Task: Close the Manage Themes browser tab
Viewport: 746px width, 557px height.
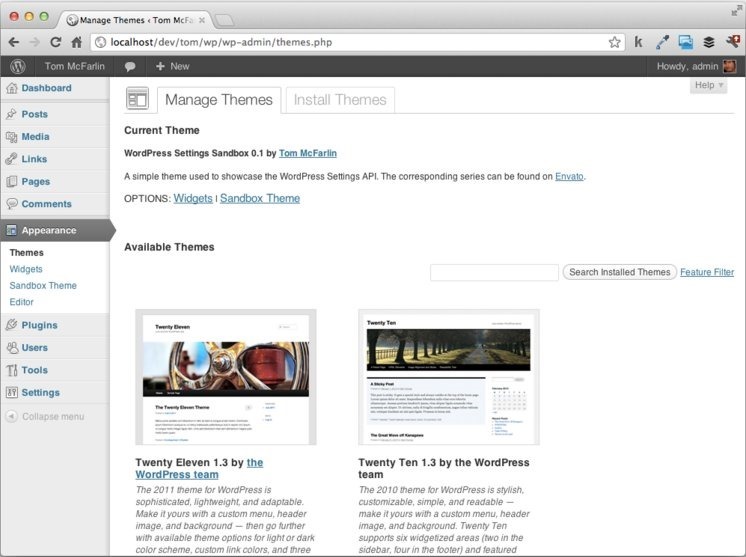Action: click(202, 20)
